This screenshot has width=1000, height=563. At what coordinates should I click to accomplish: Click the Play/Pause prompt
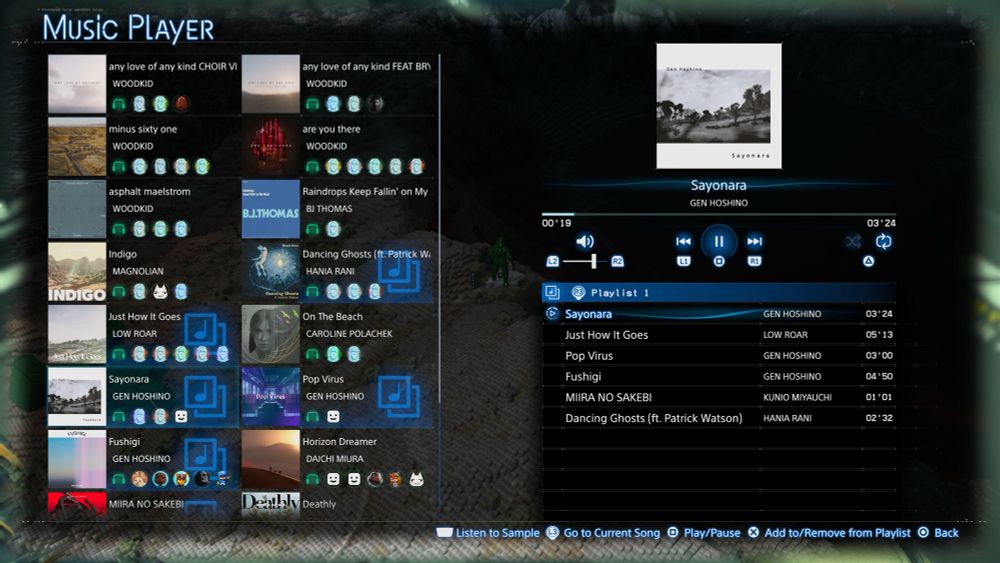[704, 532]
